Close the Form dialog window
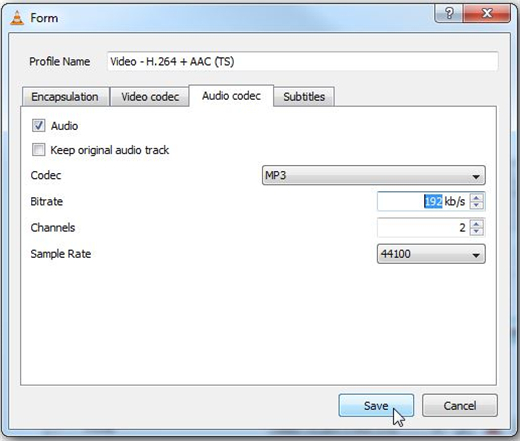This screenshot has width=520, height=441. tap(487, 14)
